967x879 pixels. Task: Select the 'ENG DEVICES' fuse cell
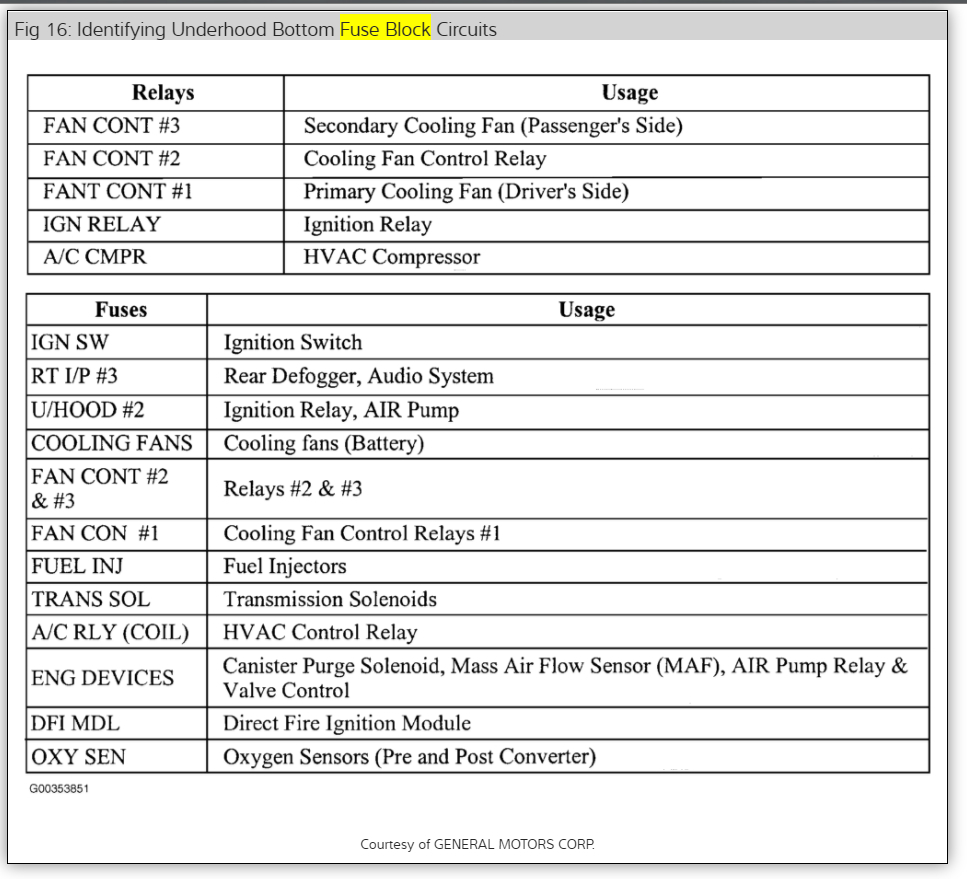117,678
